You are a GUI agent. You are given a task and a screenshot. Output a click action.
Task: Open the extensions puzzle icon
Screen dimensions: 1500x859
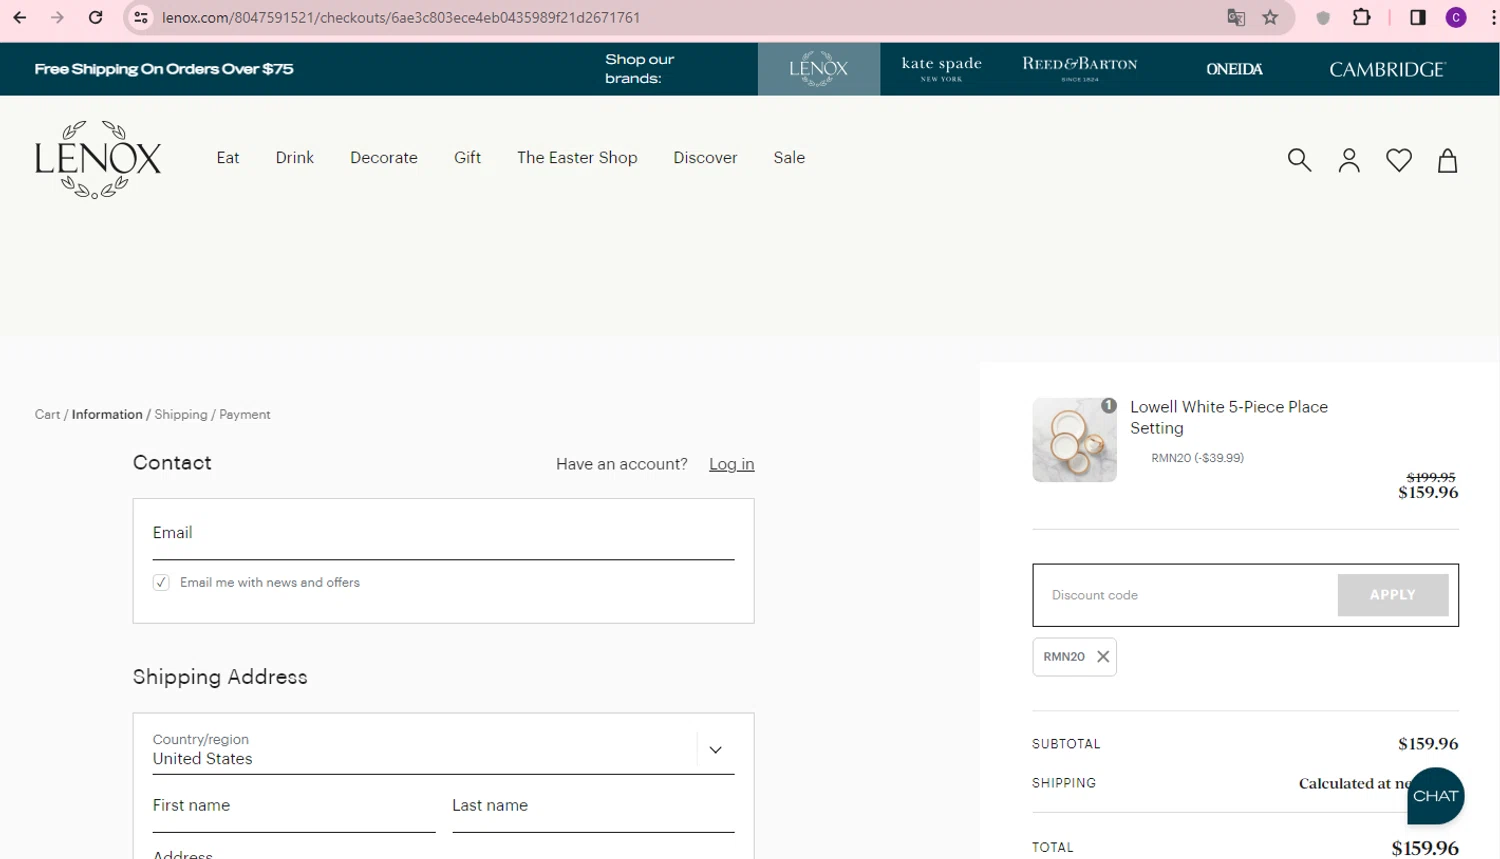click(x=1361, y=17)
